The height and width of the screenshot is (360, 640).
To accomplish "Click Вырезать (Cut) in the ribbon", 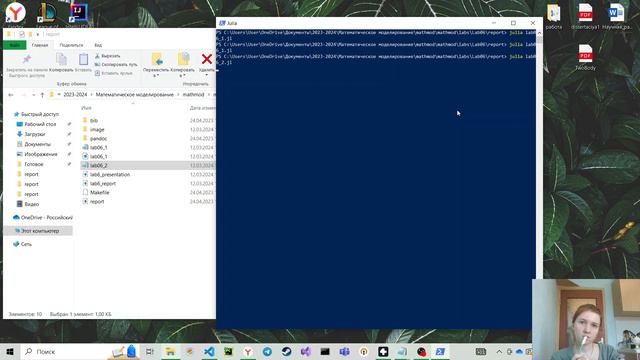I will click(x=107, y=56).
